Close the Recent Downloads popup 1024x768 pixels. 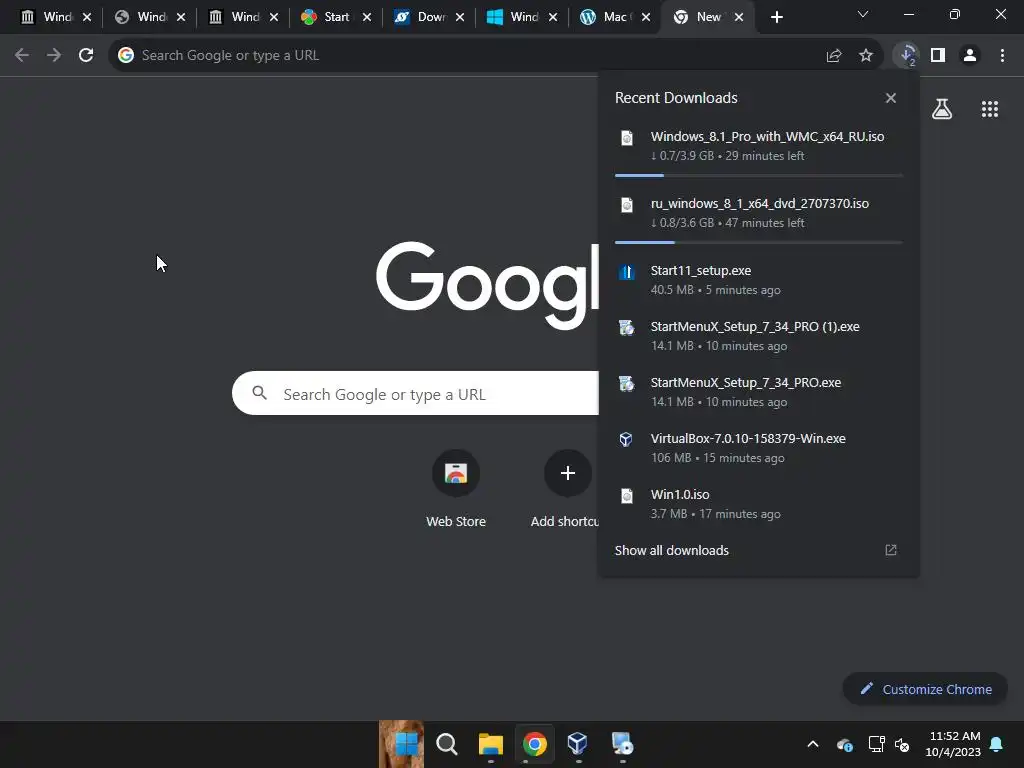pos(891,98)
